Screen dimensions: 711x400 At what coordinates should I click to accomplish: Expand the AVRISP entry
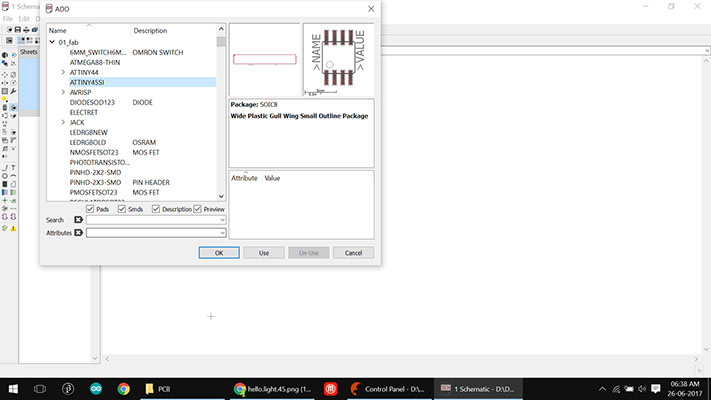tap(63, 92)
